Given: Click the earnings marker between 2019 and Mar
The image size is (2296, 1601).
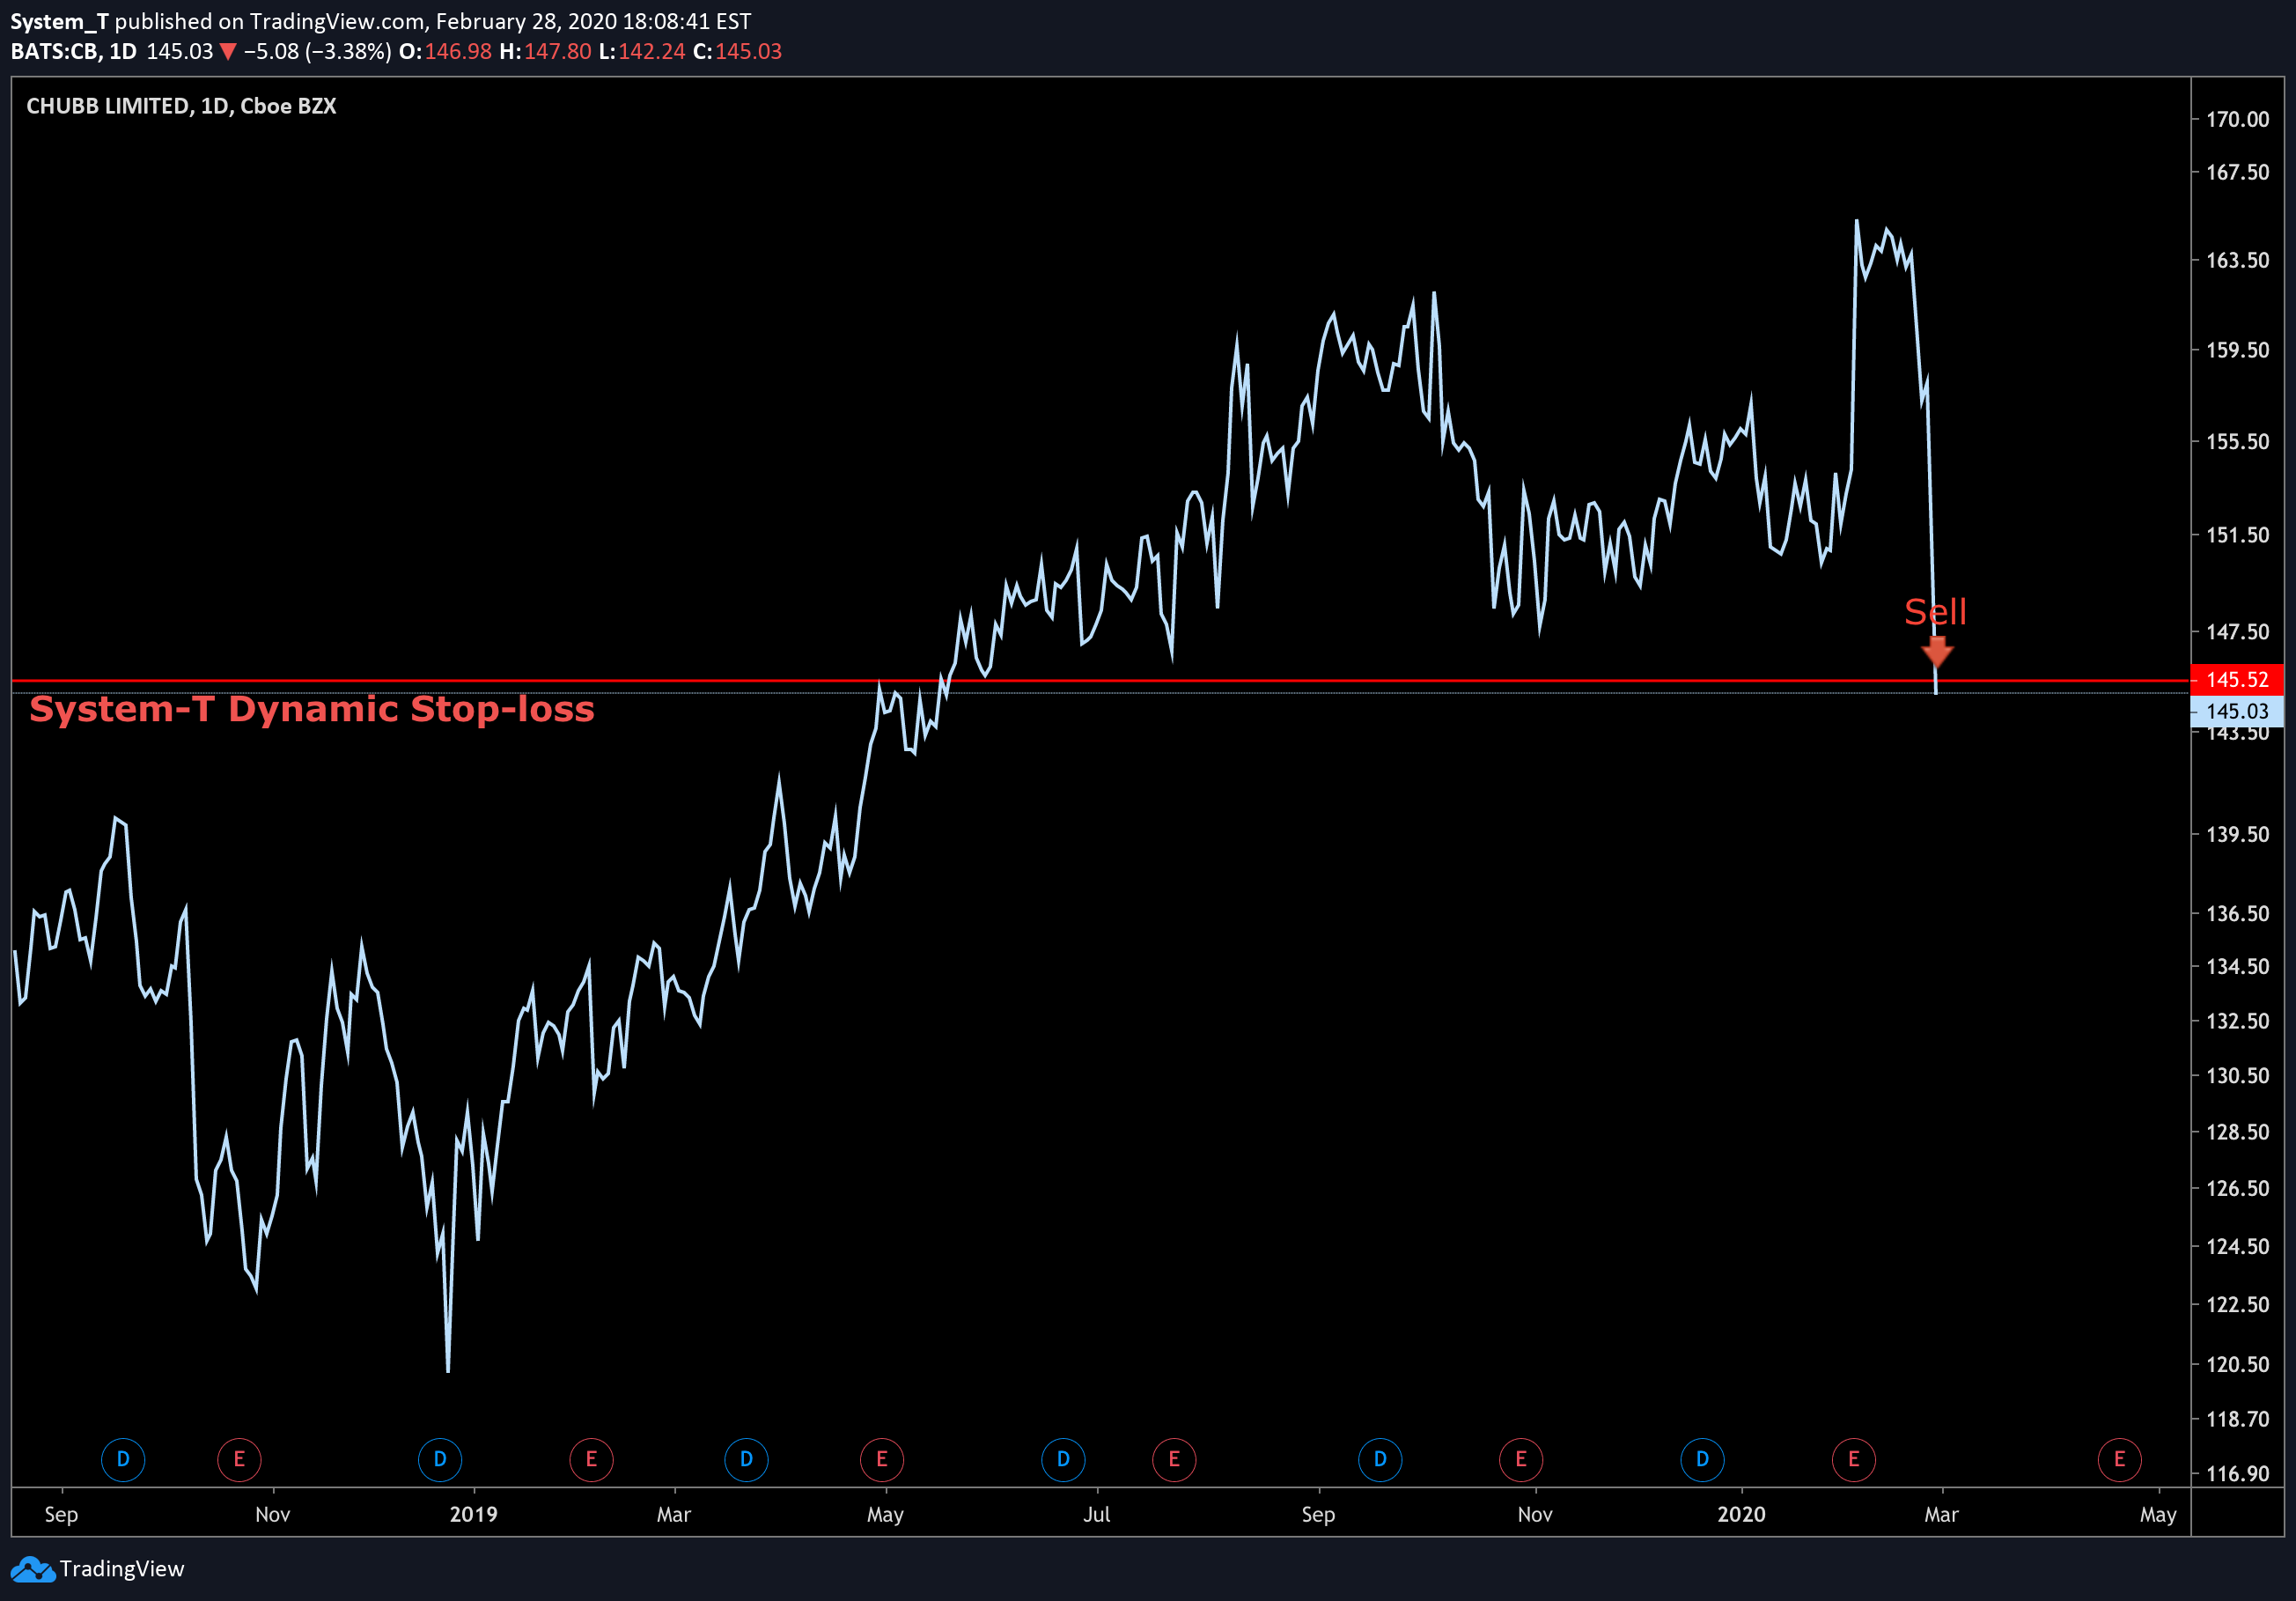Looking at the screenshot, I should (x=591, y=1459).
